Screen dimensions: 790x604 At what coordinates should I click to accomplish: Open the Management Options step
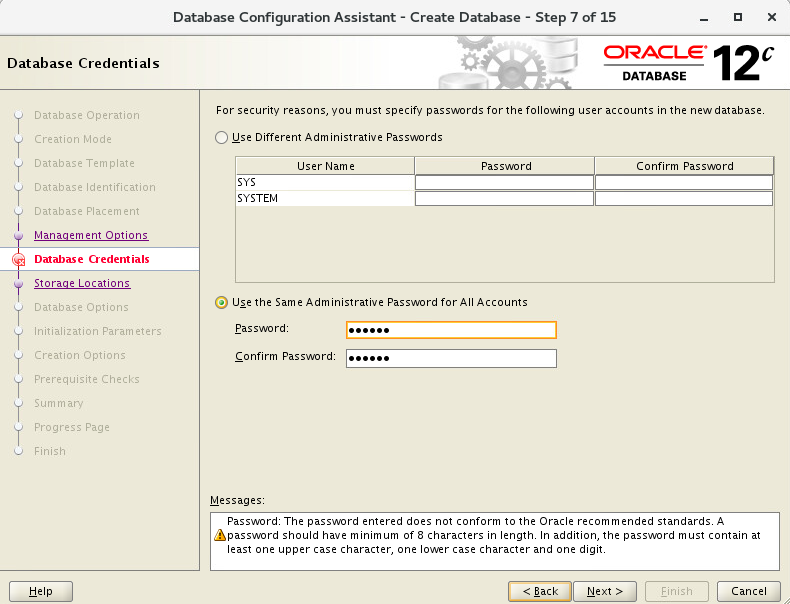coord(91,235)
